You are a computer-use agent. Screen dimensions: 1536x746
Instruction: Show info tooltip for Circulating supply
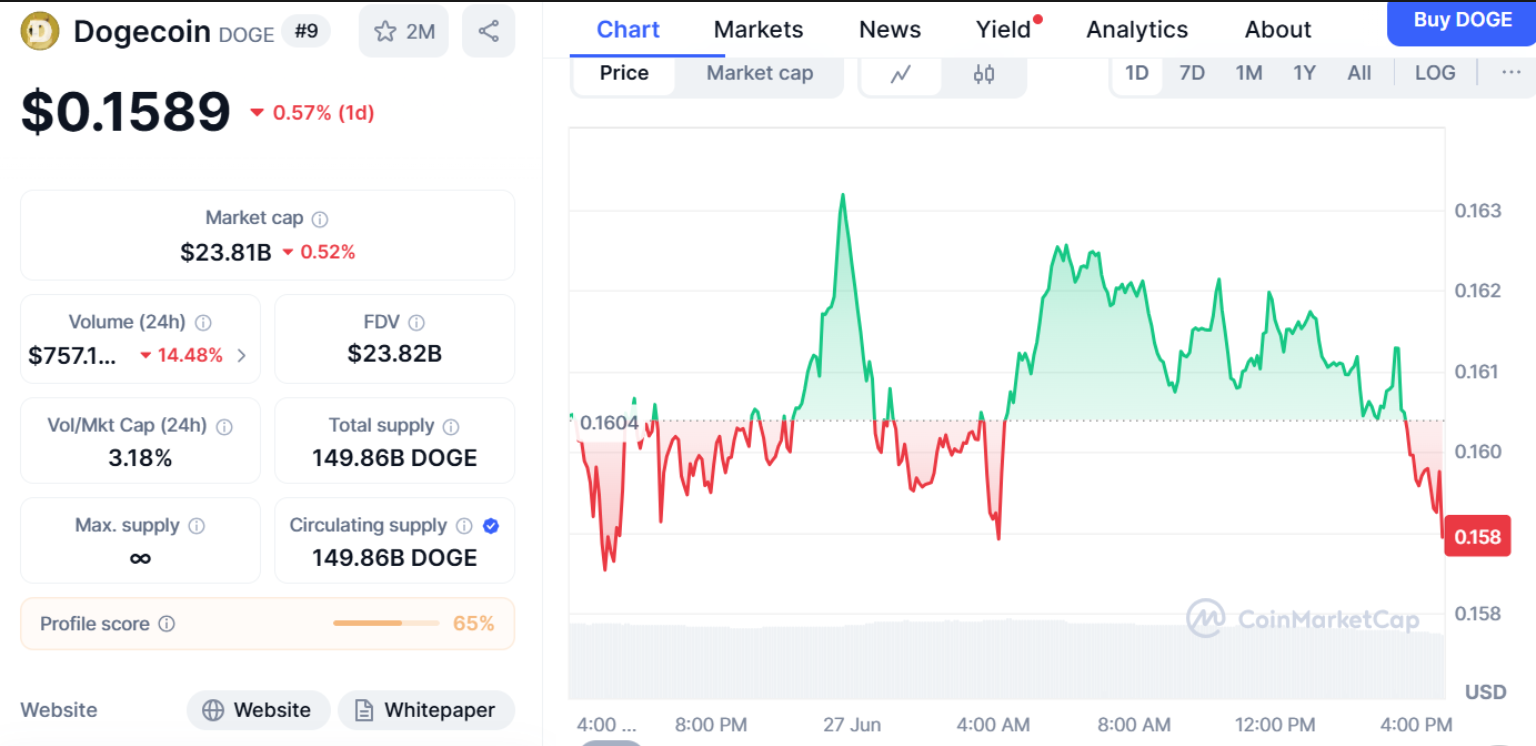point(464,526)
